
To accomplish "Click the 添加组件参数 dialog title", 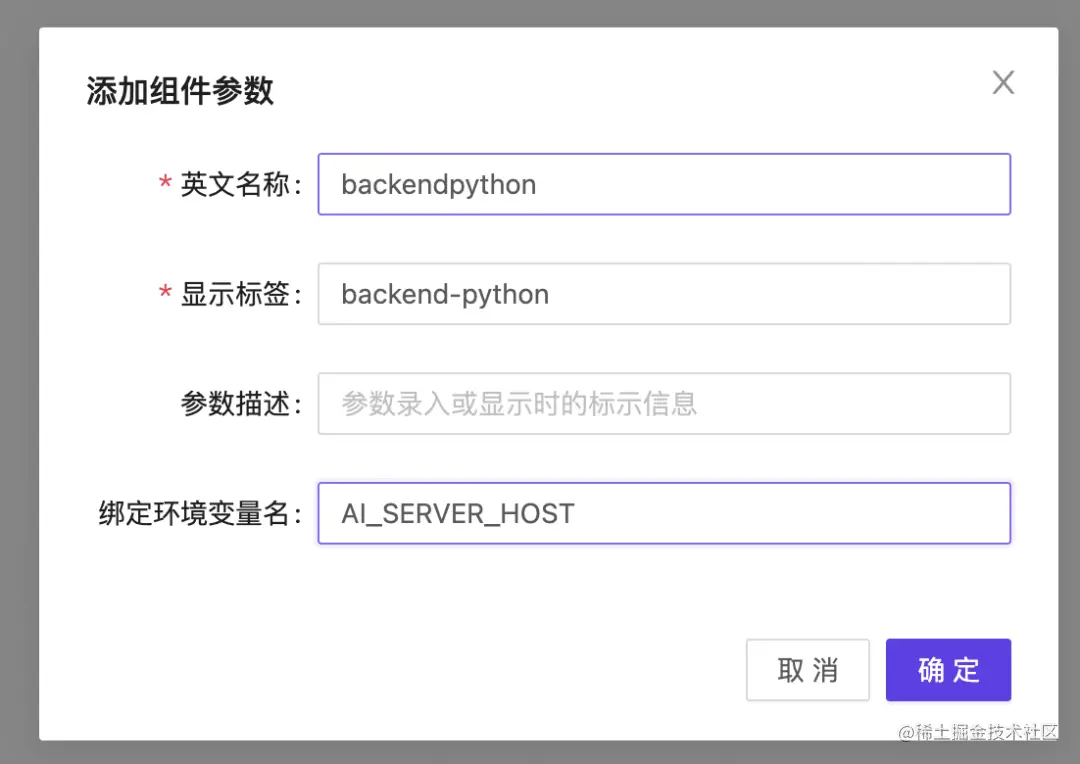I will coord(180,92).
